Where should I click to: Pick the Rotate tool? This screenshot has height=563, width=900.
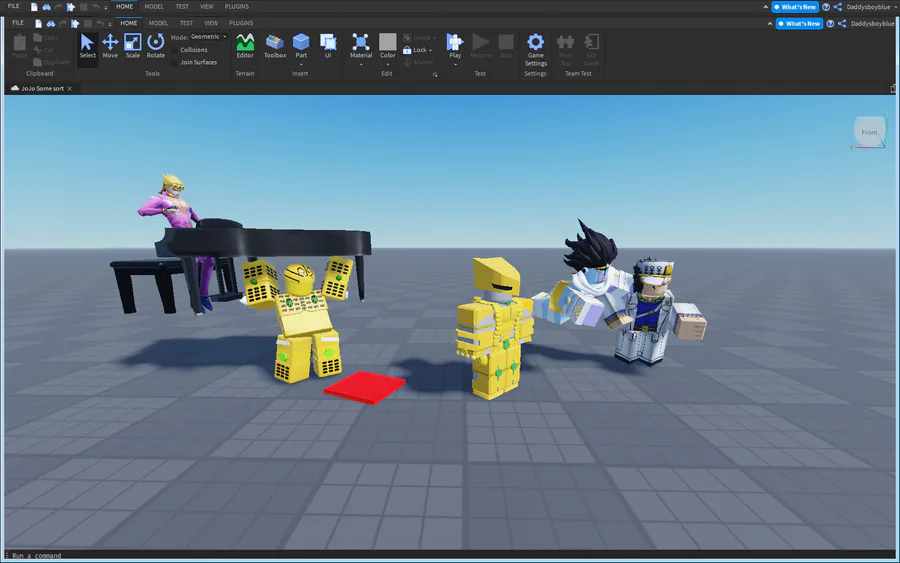pos(156,46)
